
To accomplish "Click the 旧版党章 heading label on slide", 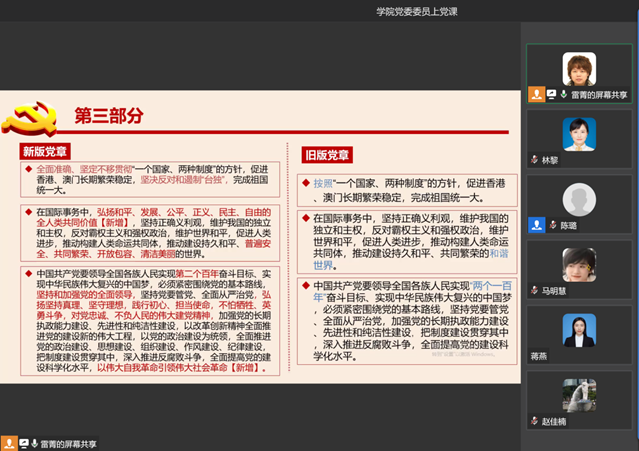I will pos(328,155).
